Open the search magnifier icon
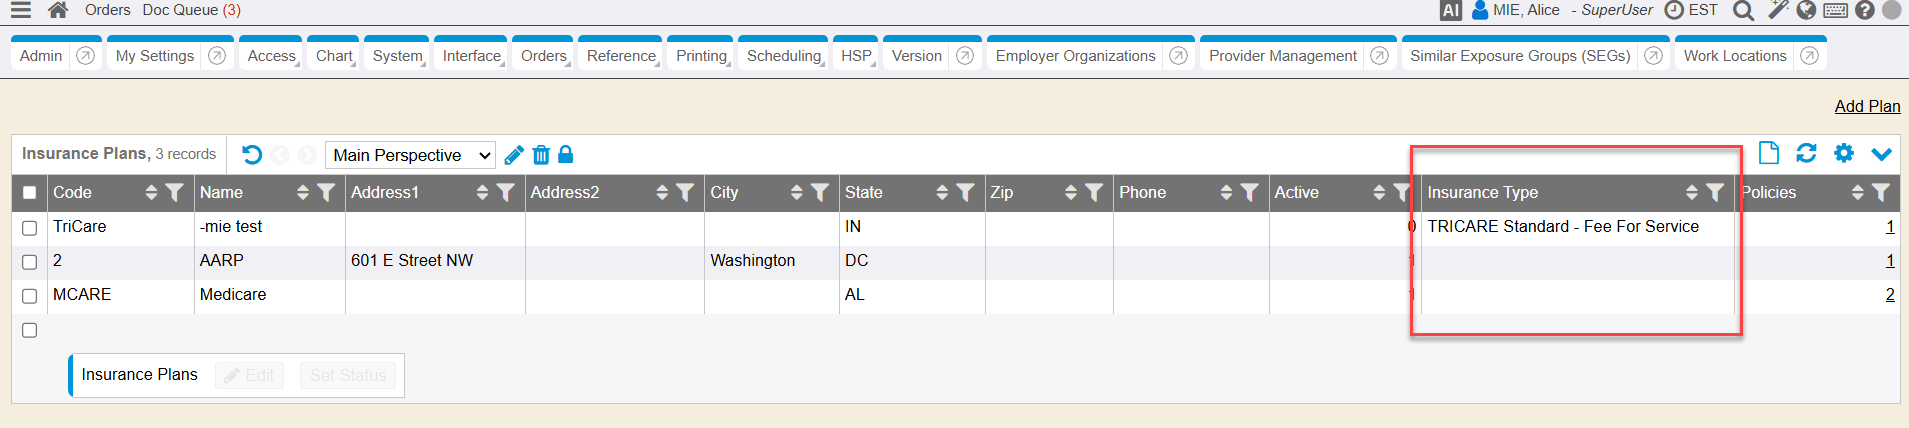Image resolution: width=1909 pixels, height=428 pixels. 1743,10
